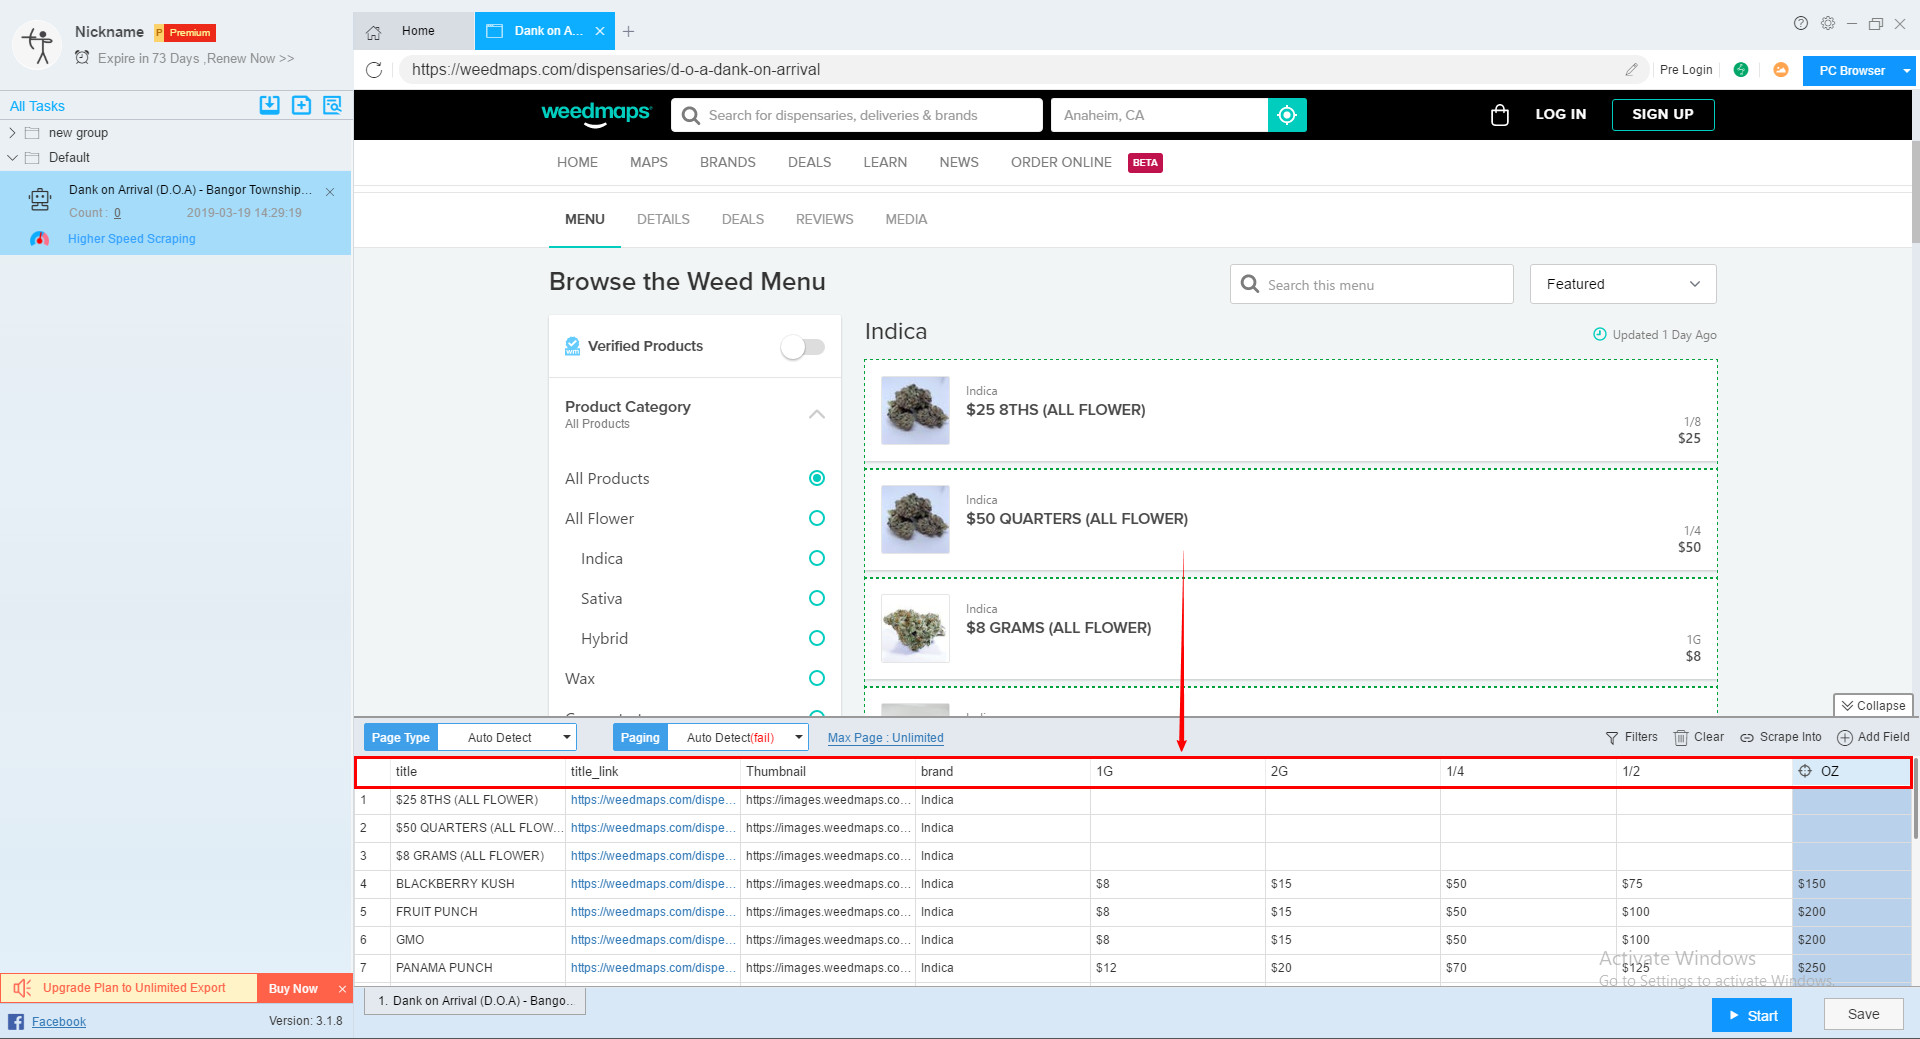Select the Indica category radio button
1920x1039 pixels.
[816, 558]
